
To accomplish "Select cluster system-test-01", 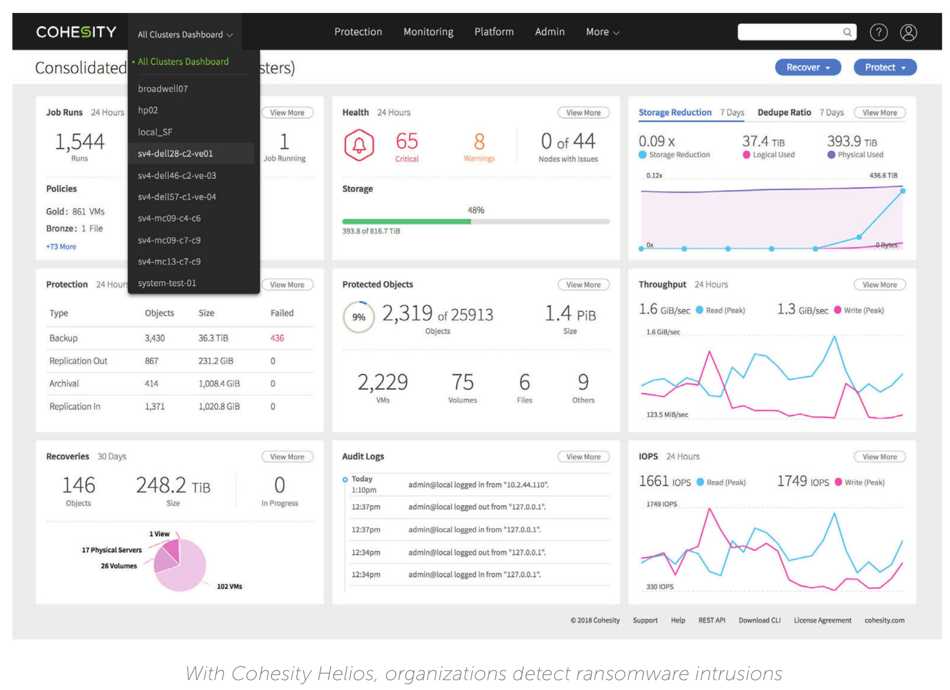I will (x=167, y=283).
